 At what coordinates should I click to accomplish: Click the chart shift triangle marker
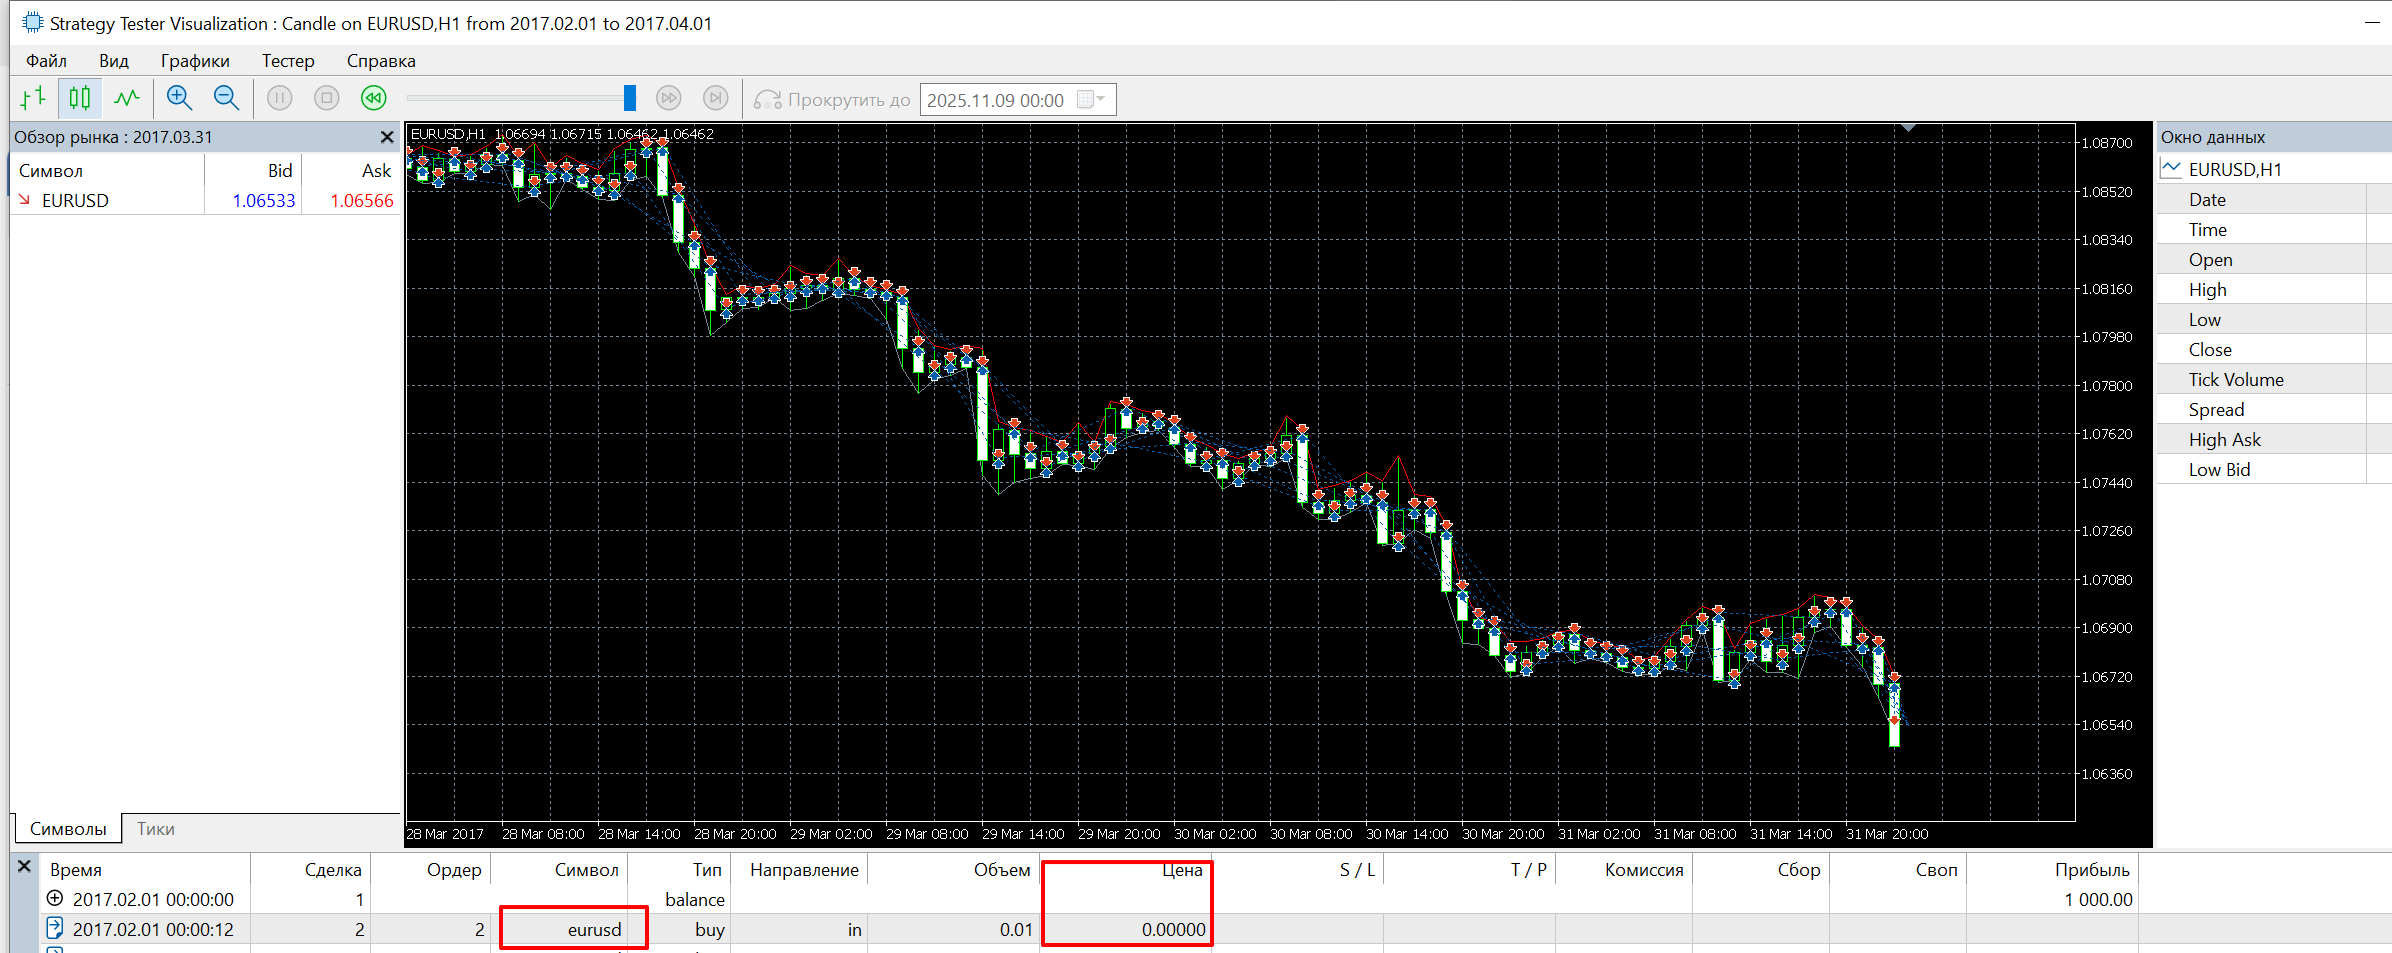point(1909,128)
